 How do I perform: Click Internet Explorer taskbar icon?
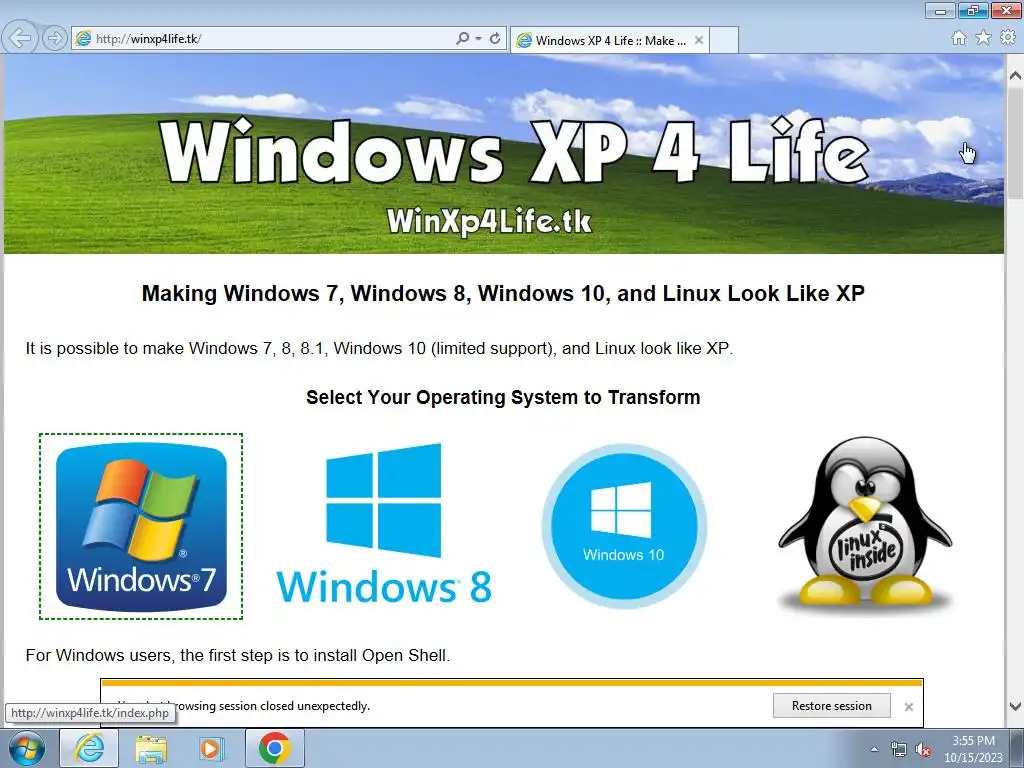pyautogui.click(x=89, y=748)
